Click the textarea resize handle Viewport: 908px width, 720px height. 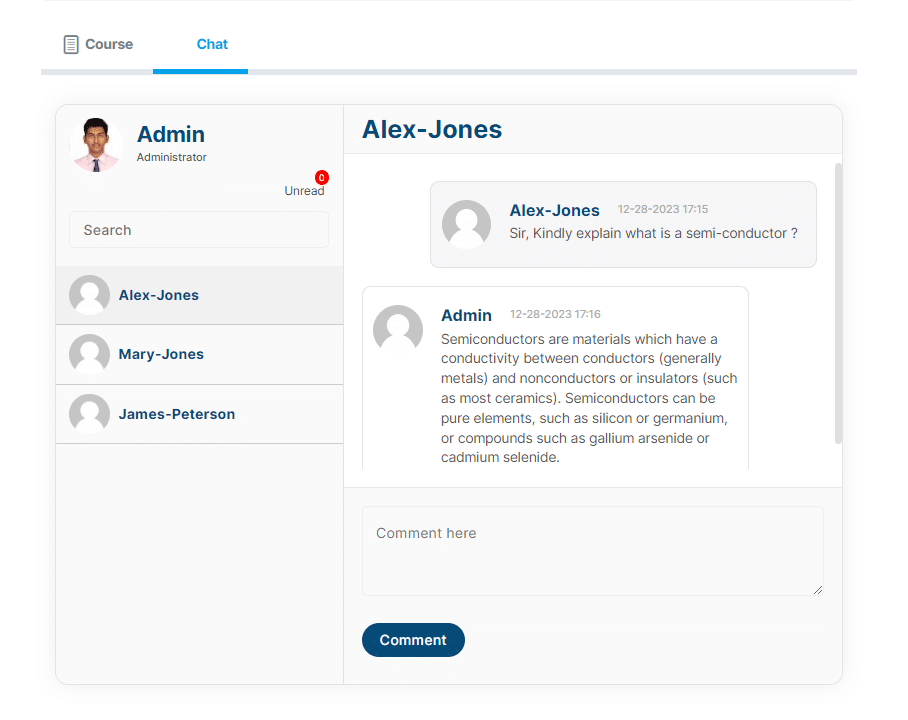tap(817, 590)
